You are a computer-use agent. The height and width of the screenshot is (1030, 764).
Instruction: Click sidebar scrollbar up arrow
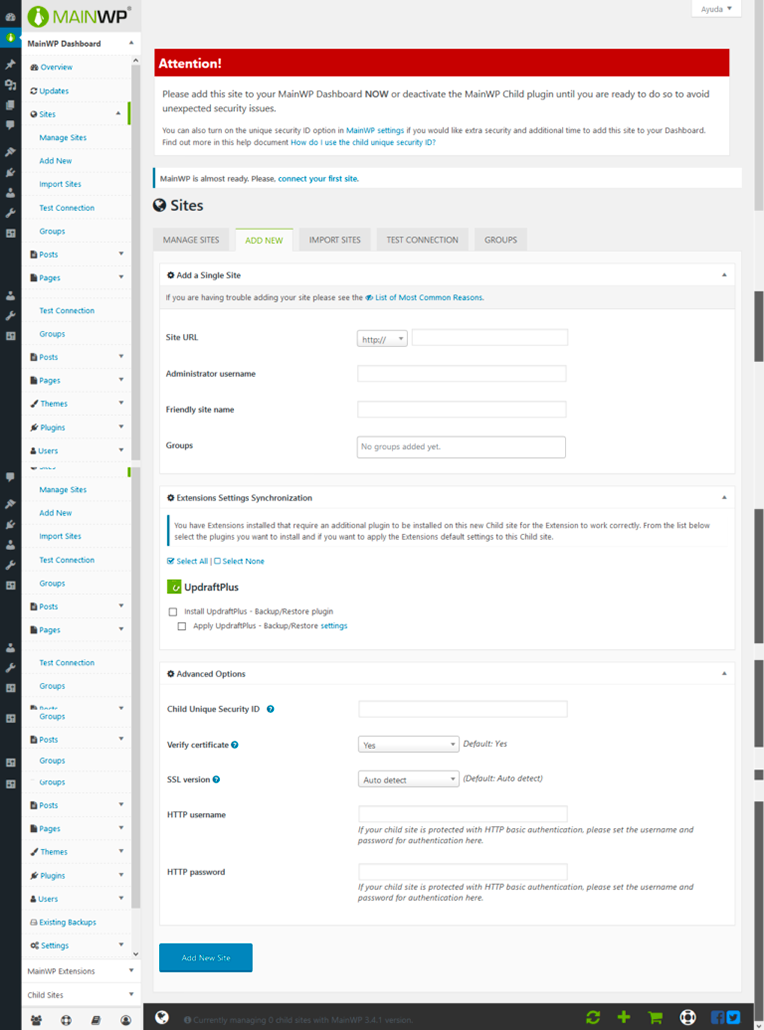click(135, 60)
